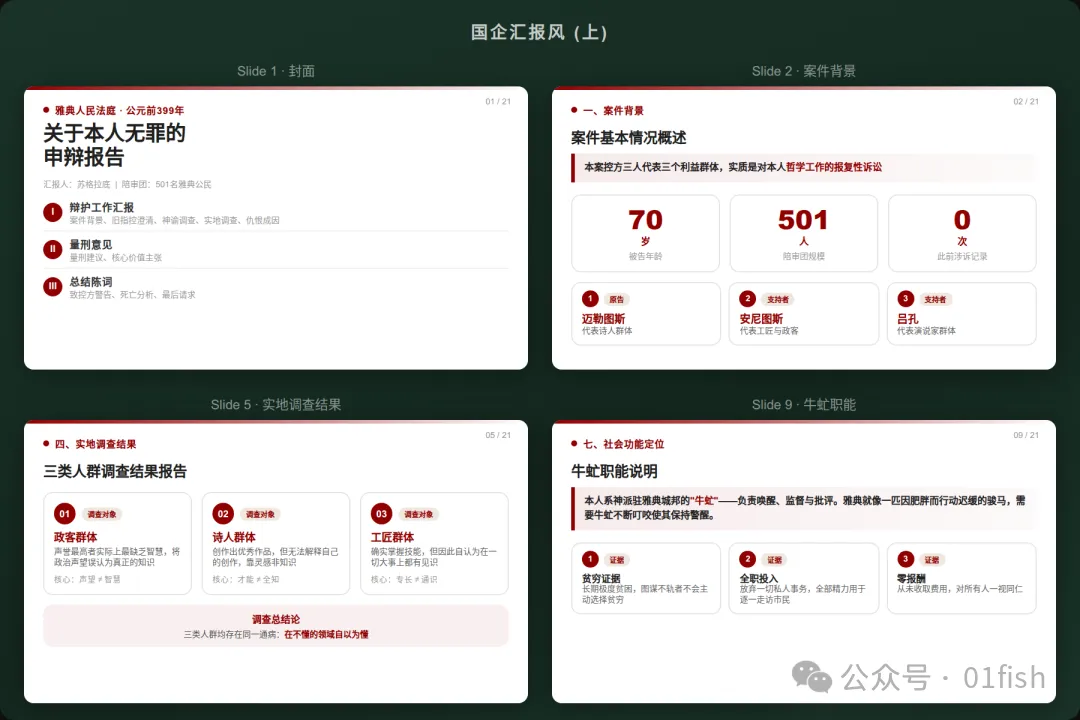The height and width of the screenshot is (720, 1080).
Task: Select the II badge next to 量刑意见
Action: 53,249
